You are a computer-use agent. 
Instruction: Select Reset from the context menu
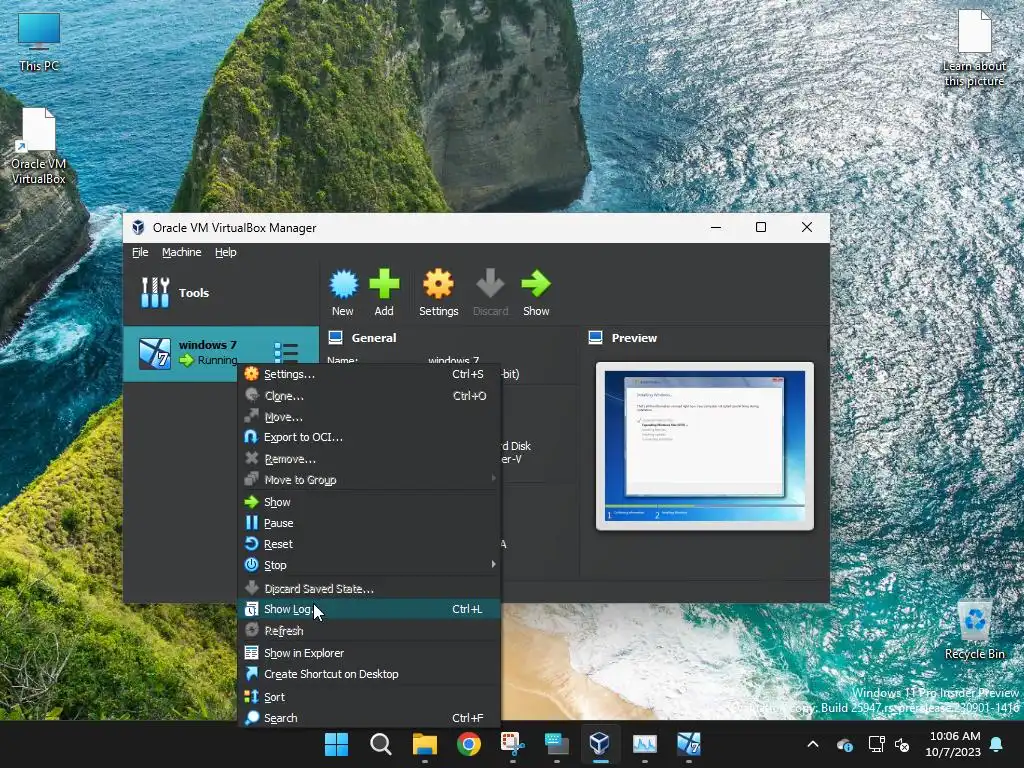370,544
